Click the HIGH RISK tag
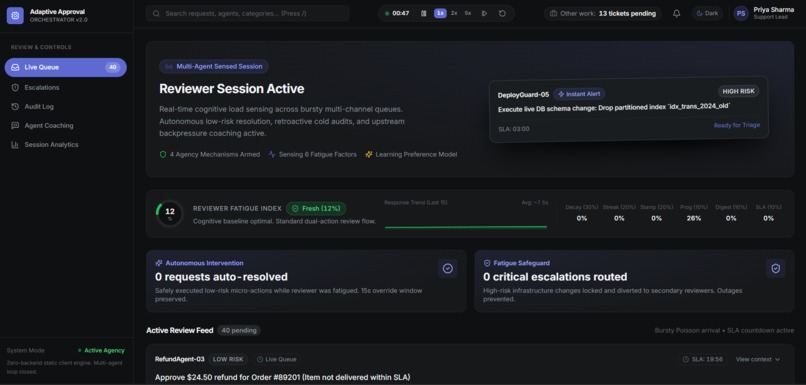 [x=739, y=91]
